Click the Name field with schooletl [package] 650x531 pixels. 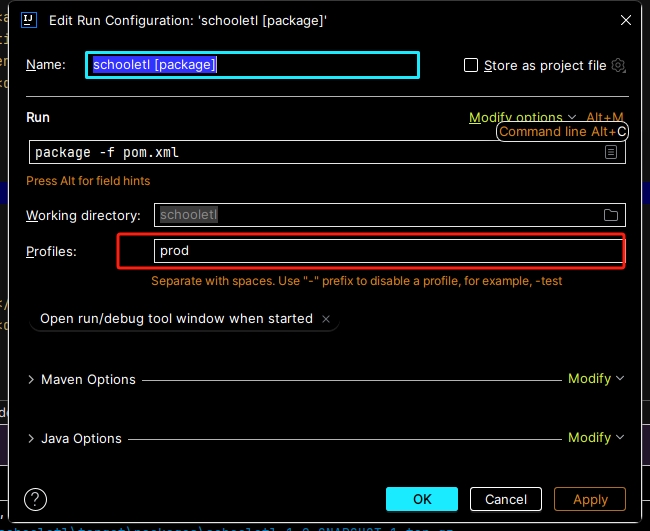[252, 65]
